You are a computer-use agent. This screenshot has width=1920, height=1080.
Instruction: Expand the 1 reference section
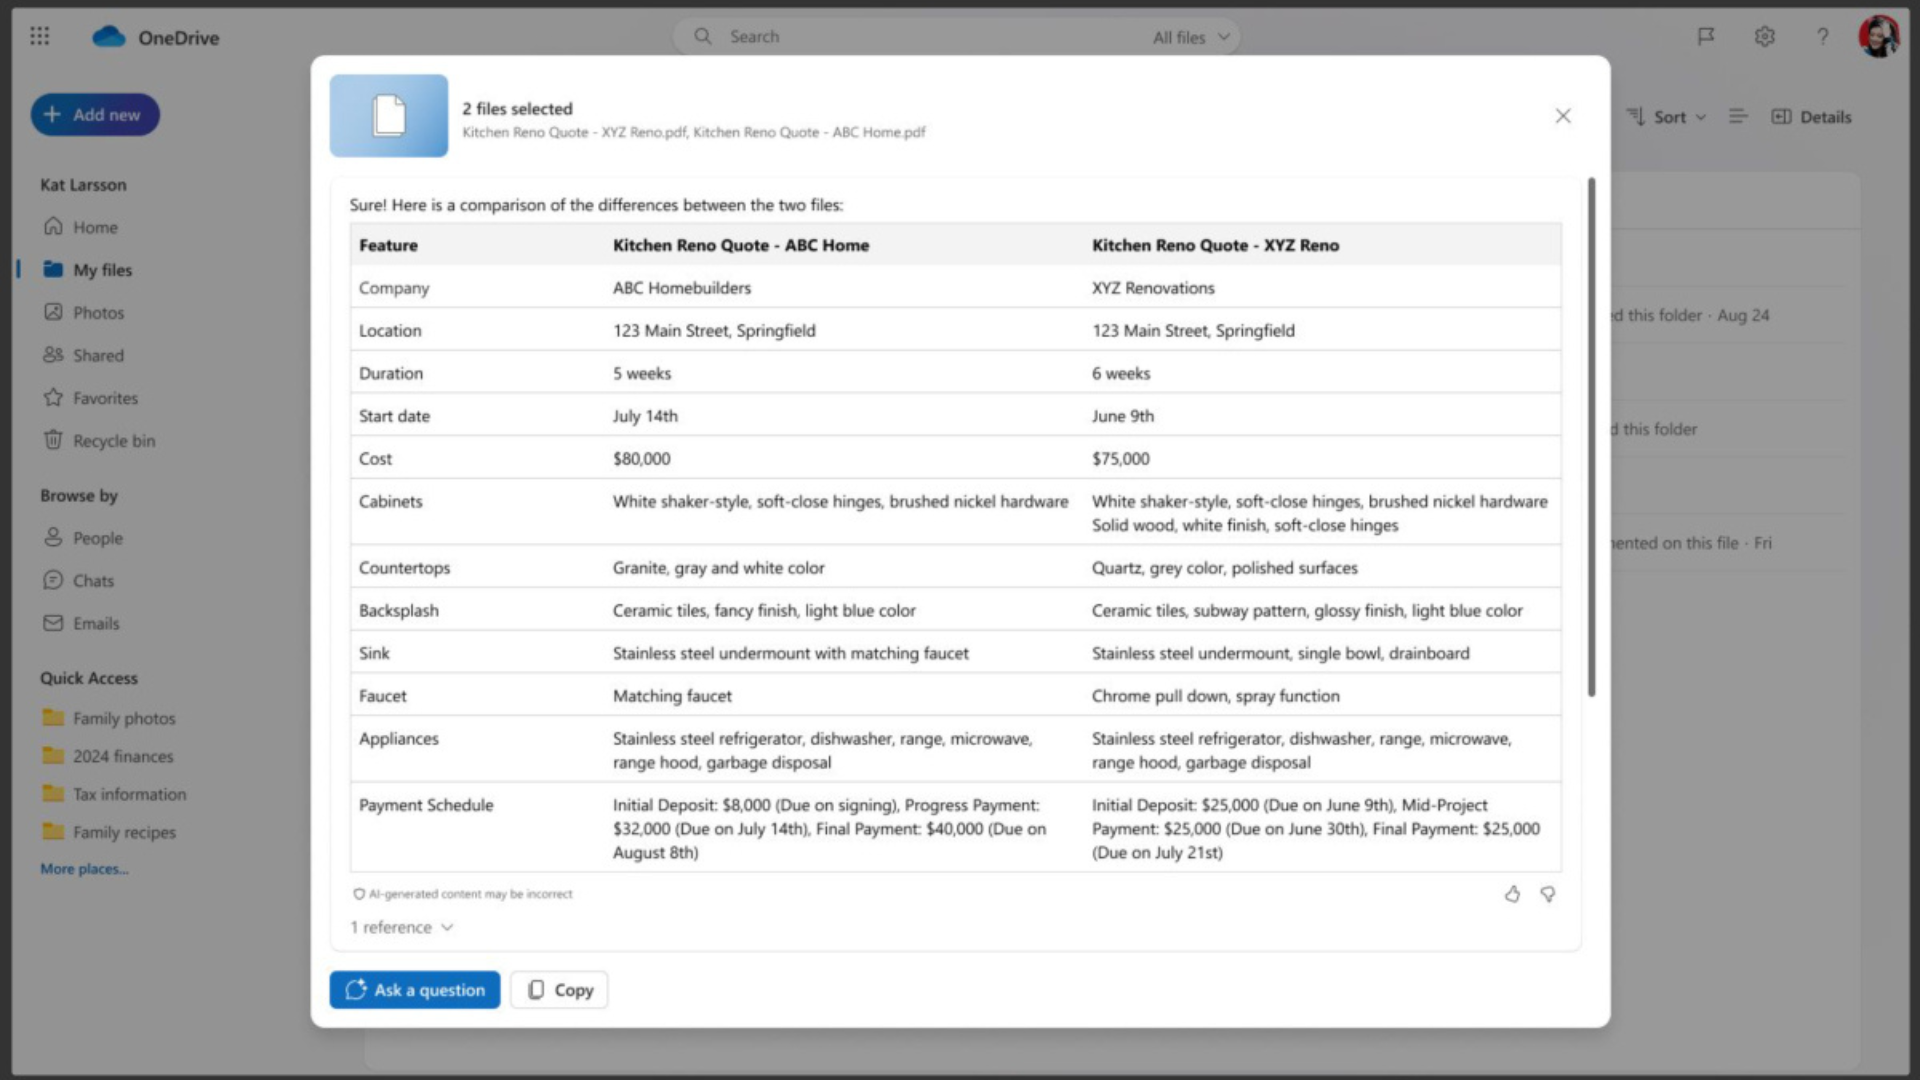tap(400, 927)
